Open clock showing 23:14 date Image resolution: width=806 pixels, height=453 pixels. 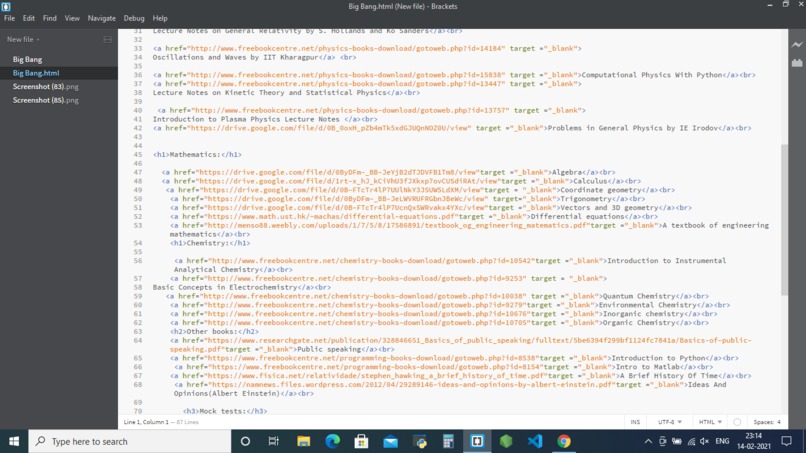click(754, 441)
